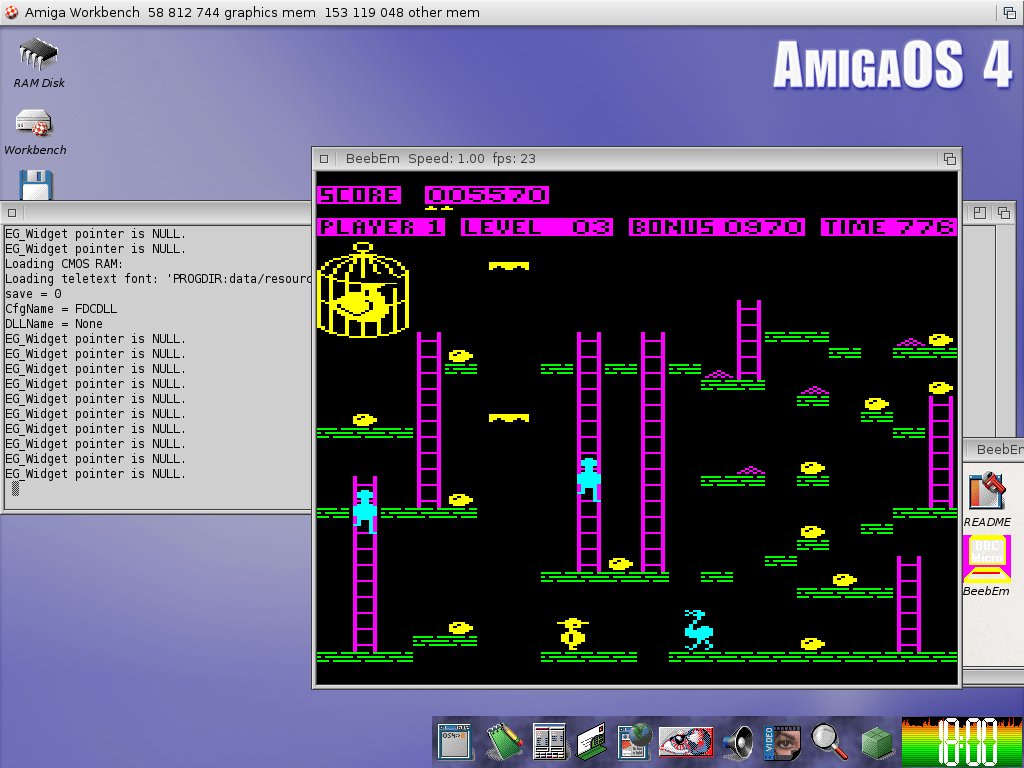Click the TIME 776 counter in game

click(x=889, y=227)
